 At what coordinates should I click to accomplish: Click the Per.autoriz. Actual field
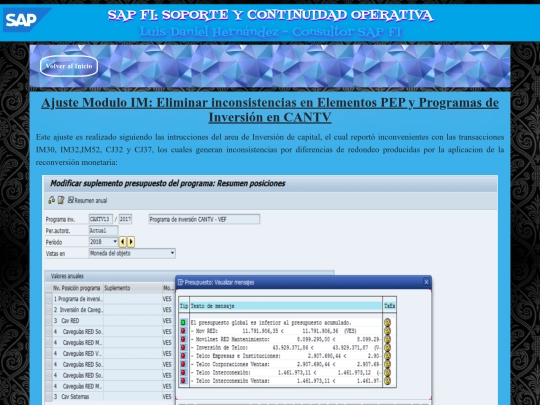tap(103, 230)
